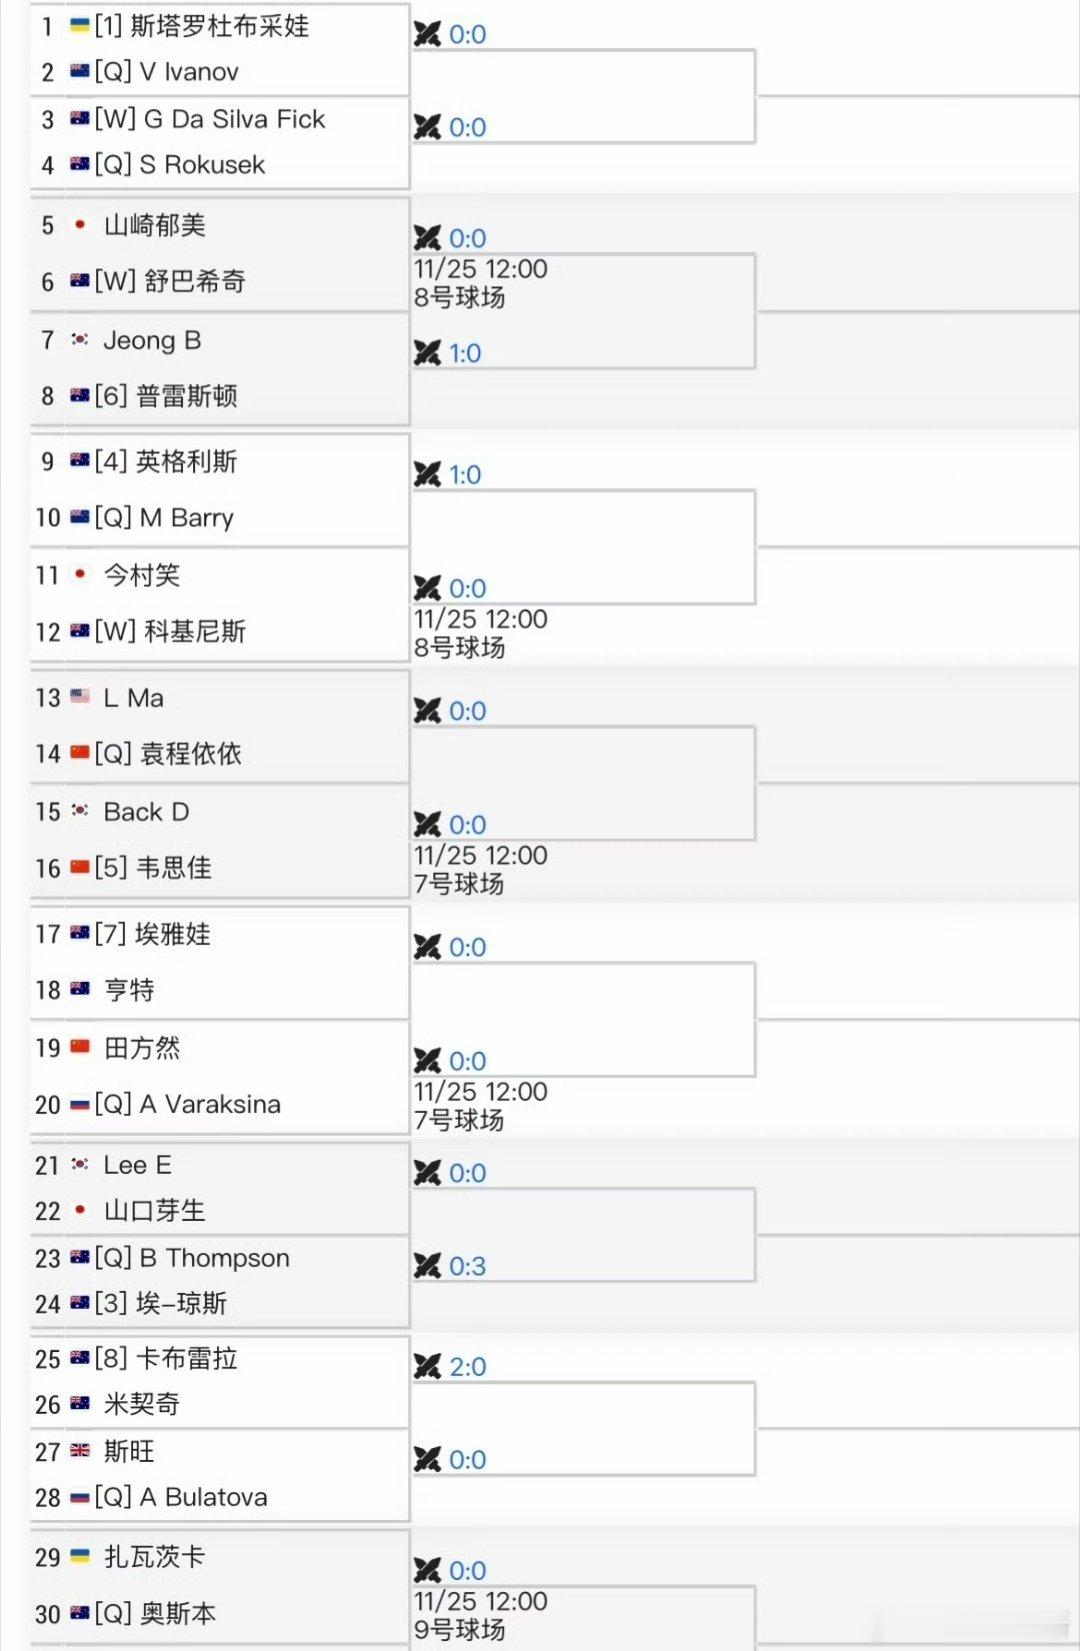The height and width of the screenshot is (1651, 1080).
Task: Select player 山口芽生 in row 22
Action: (154, 1211)
